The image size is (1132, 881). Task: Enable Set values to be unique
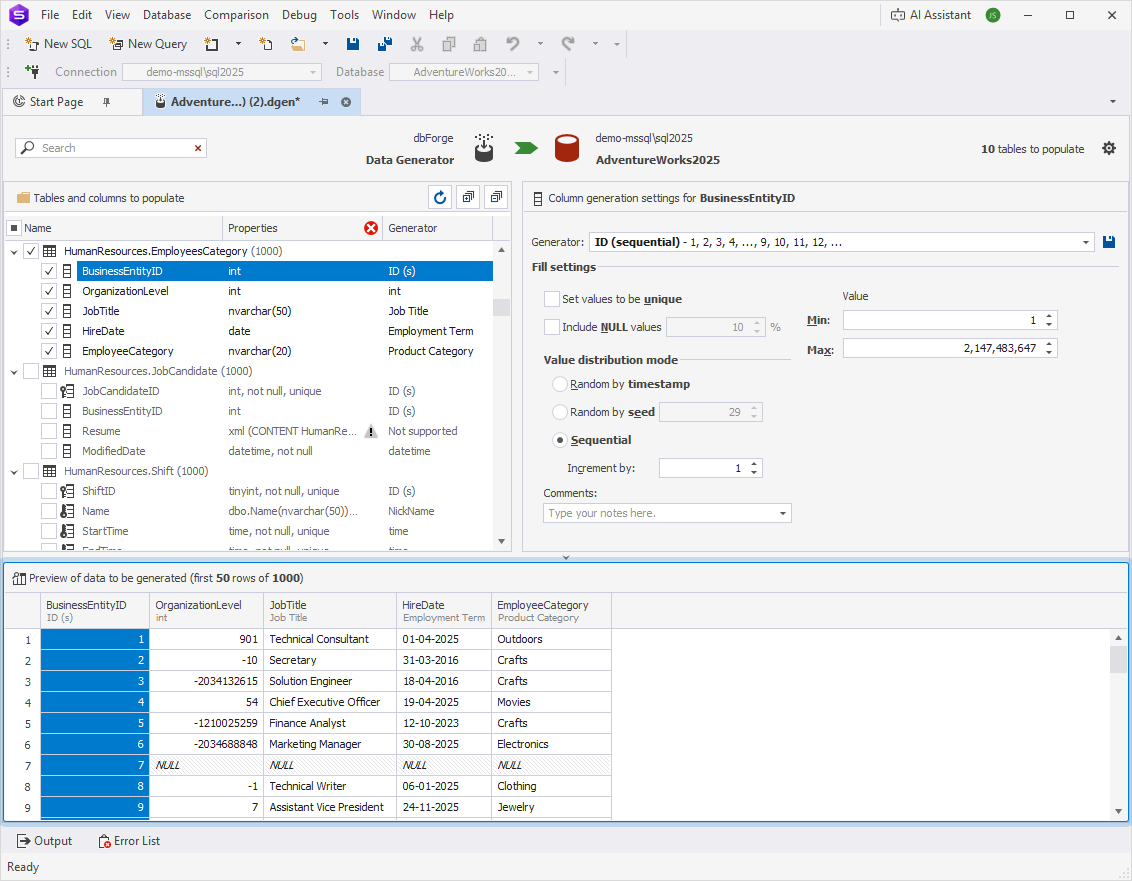[x=552, y=299]
